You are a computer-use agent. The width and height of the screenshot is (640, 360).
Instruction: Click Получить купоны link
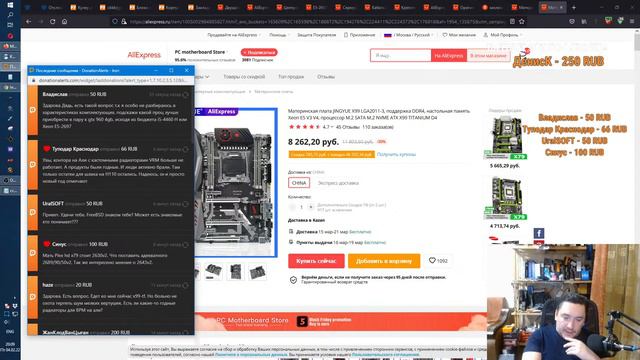pos(396,154)
